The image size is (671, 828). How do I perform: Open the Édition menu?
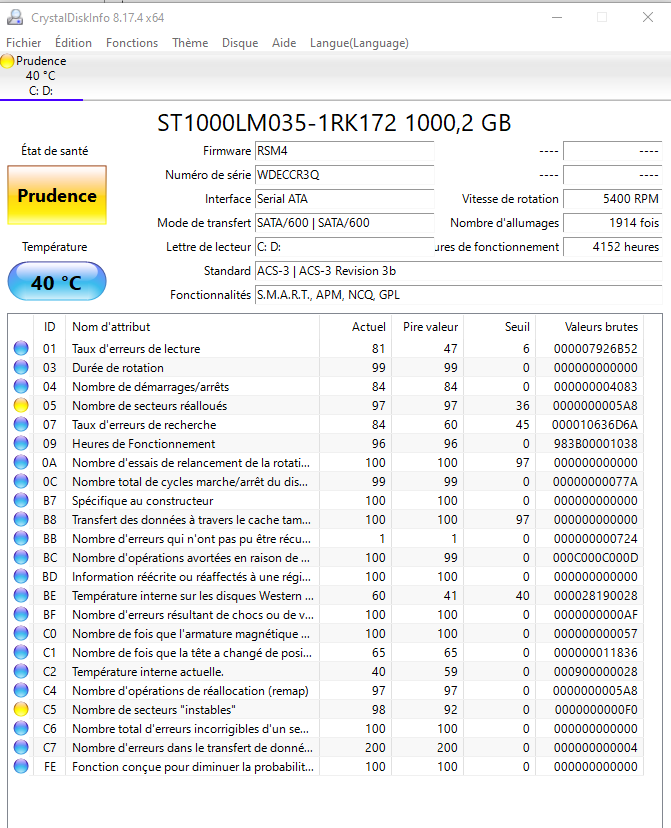tap(73, 43)
